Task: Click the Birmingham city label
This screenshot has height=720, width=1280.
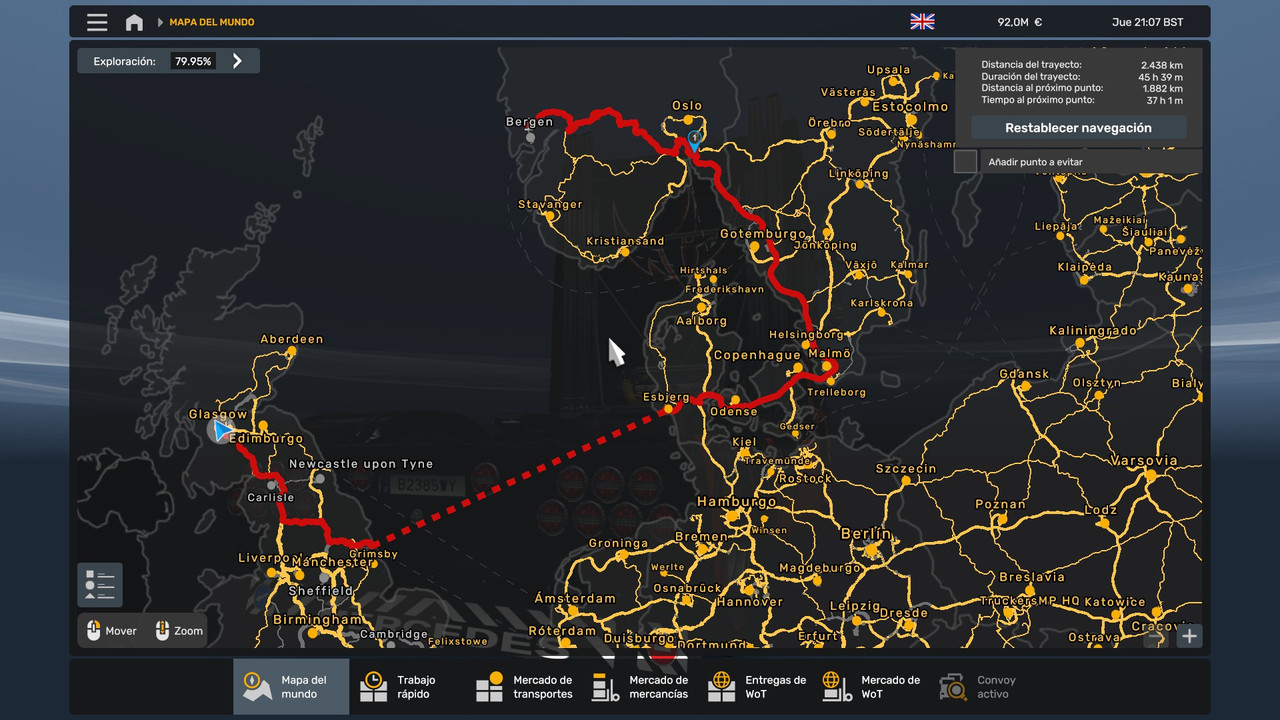Action: (317, 619)
